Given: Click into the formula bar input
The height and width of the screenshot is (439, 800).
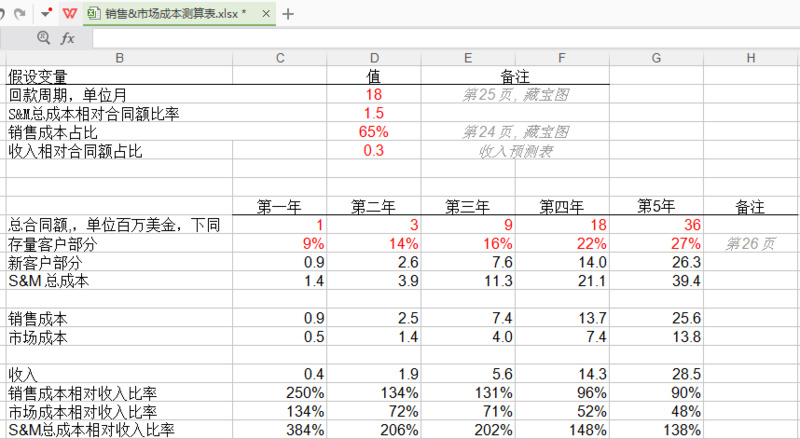Looking at the screenshot, I should click(446, 38).
